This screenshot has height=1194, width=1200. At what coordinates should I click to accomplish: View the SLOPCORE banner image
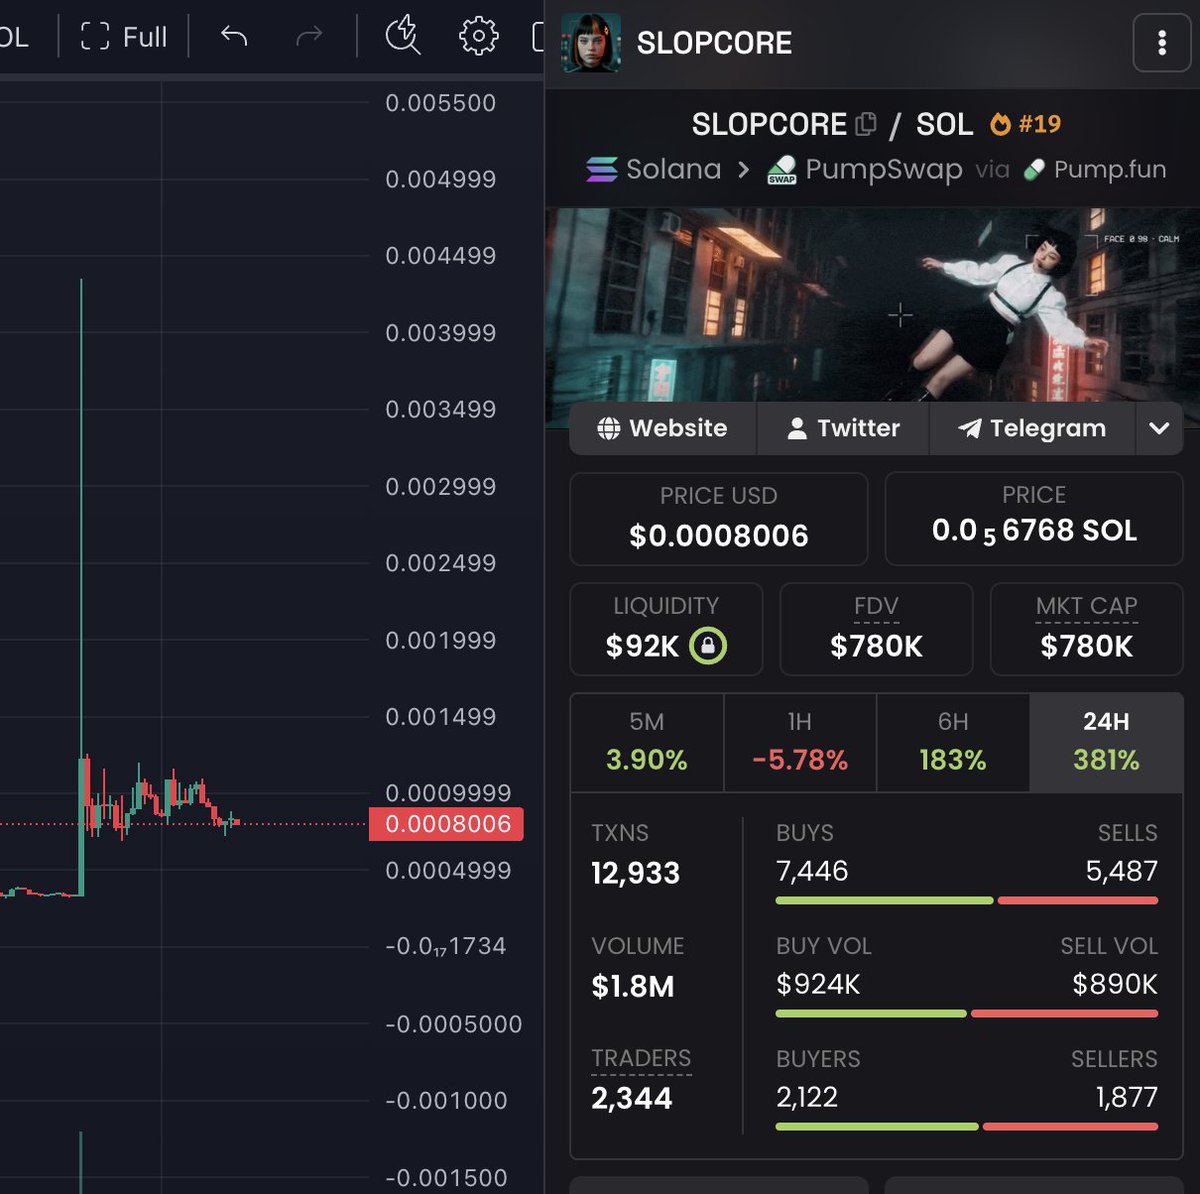(x=873, y=306)
